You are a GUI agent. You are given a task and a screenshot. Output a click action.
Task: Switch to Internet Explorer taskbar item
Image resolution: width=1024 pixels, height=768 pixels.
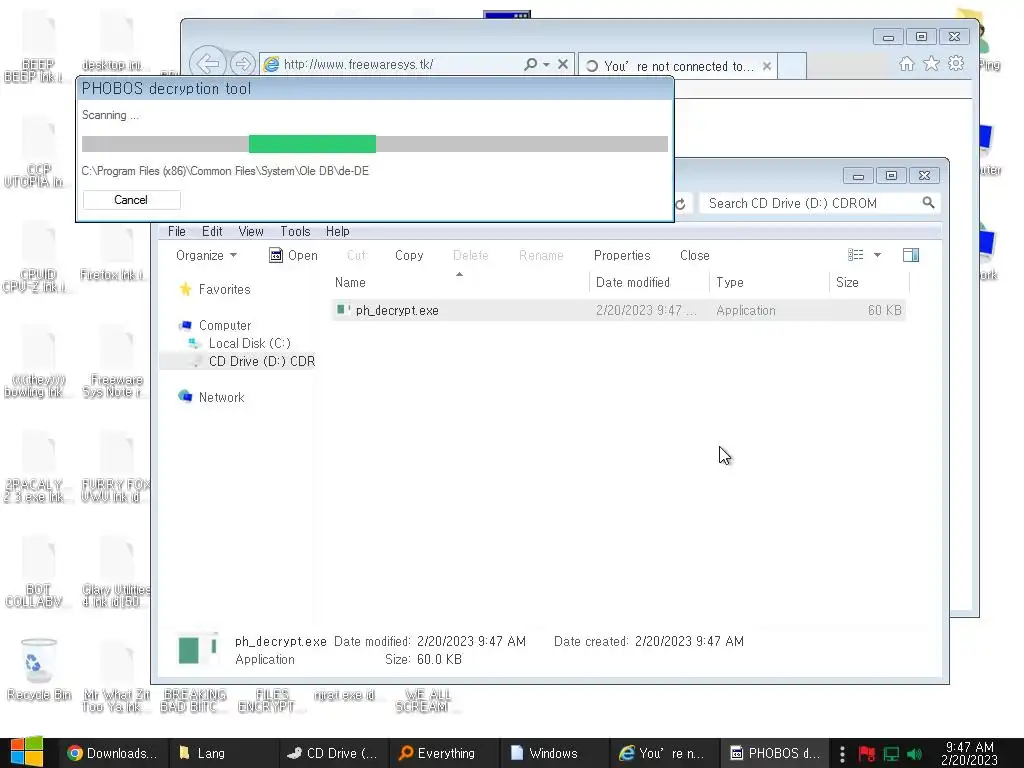pos(664,753)
